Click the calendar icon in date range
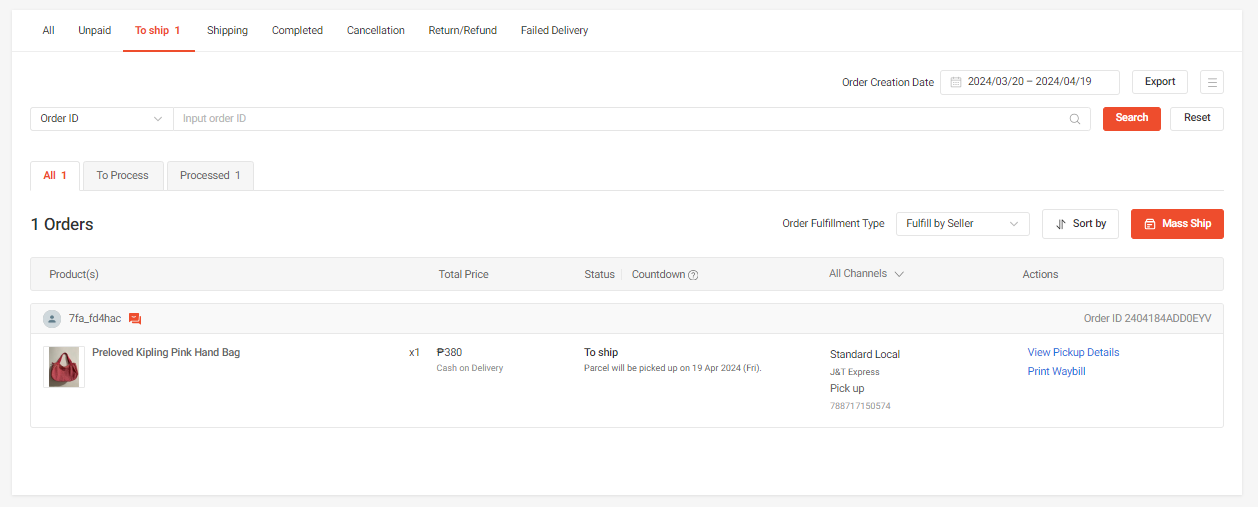The height and width of the screenshot is (507, 1258). [956, 82]
